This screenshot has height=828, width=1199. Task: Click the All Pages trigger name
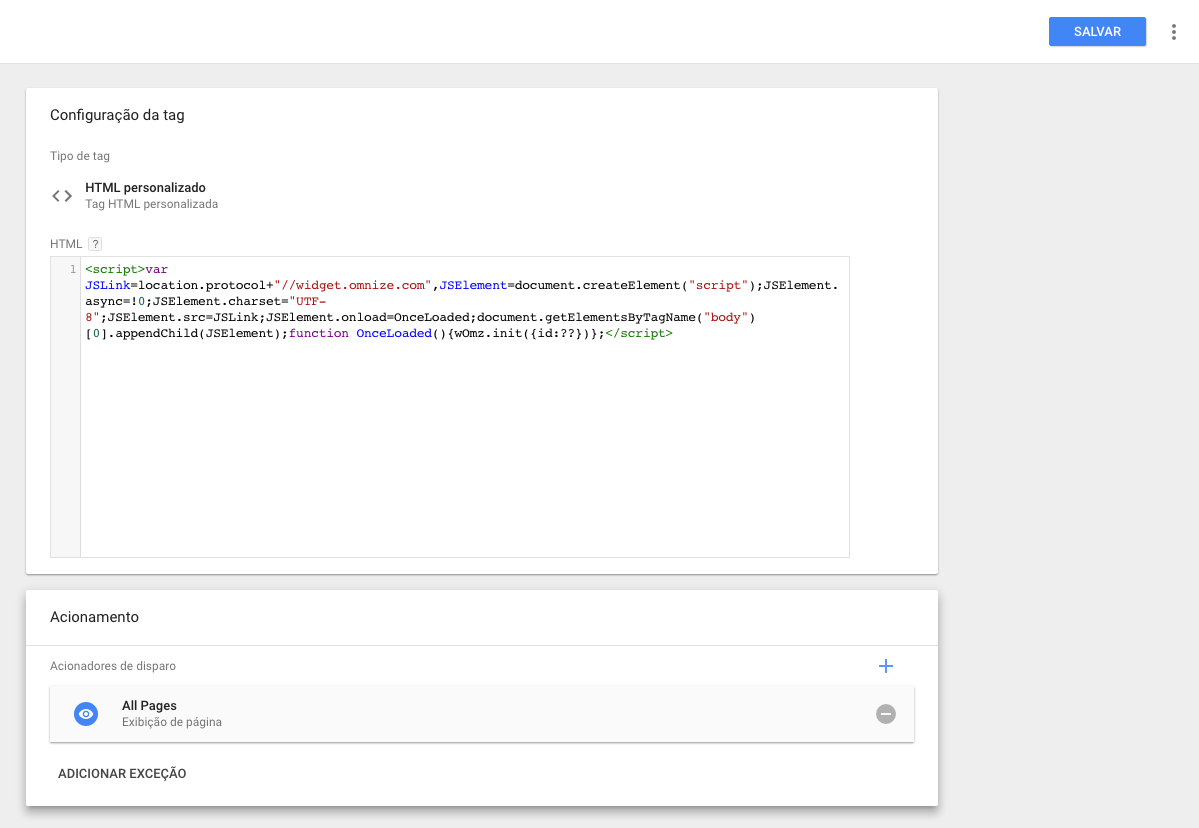coord(149,706)
